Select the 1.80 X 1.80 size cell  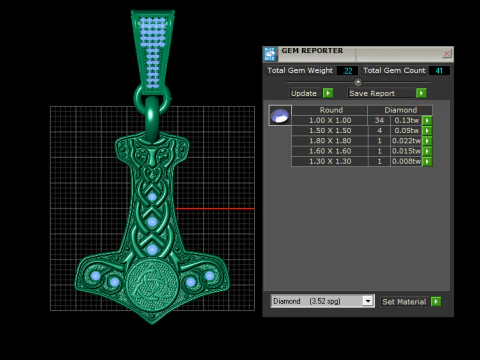click(330, 141)
